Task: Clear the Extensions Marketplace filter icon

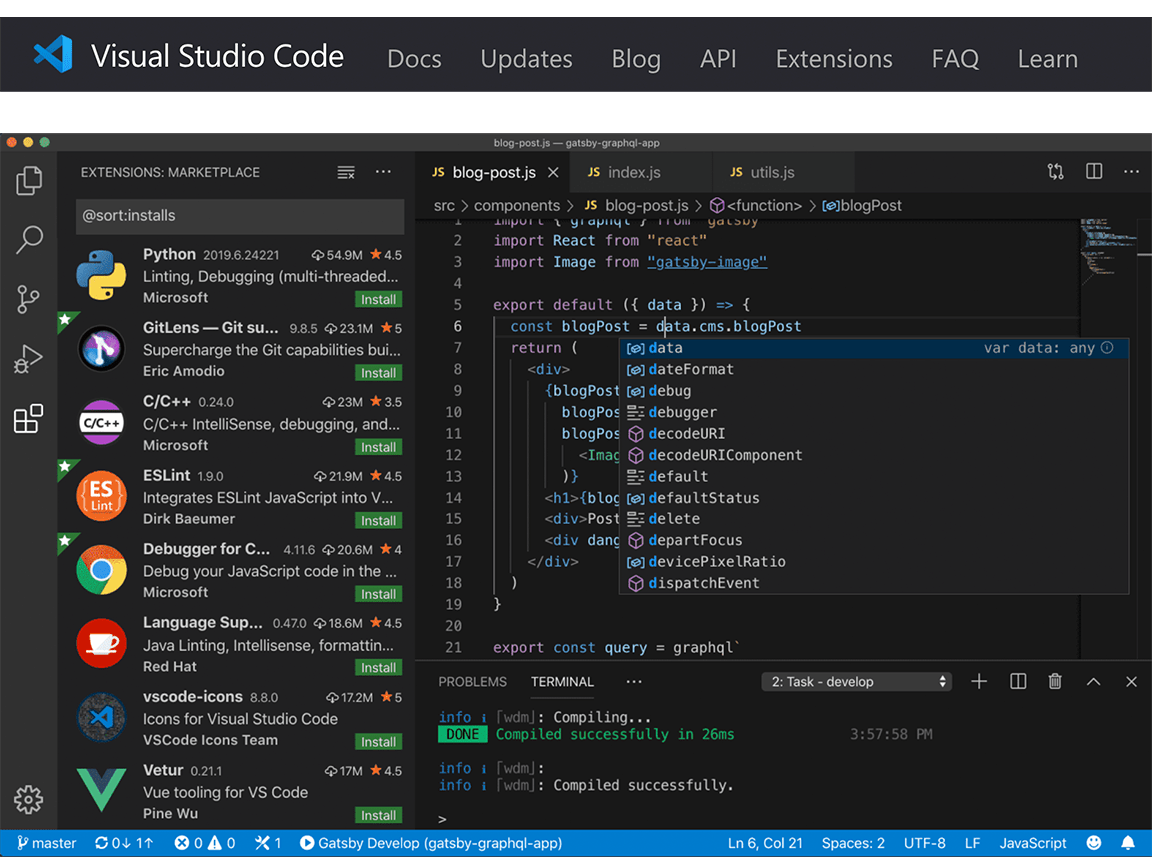Action: pos(346,172)
